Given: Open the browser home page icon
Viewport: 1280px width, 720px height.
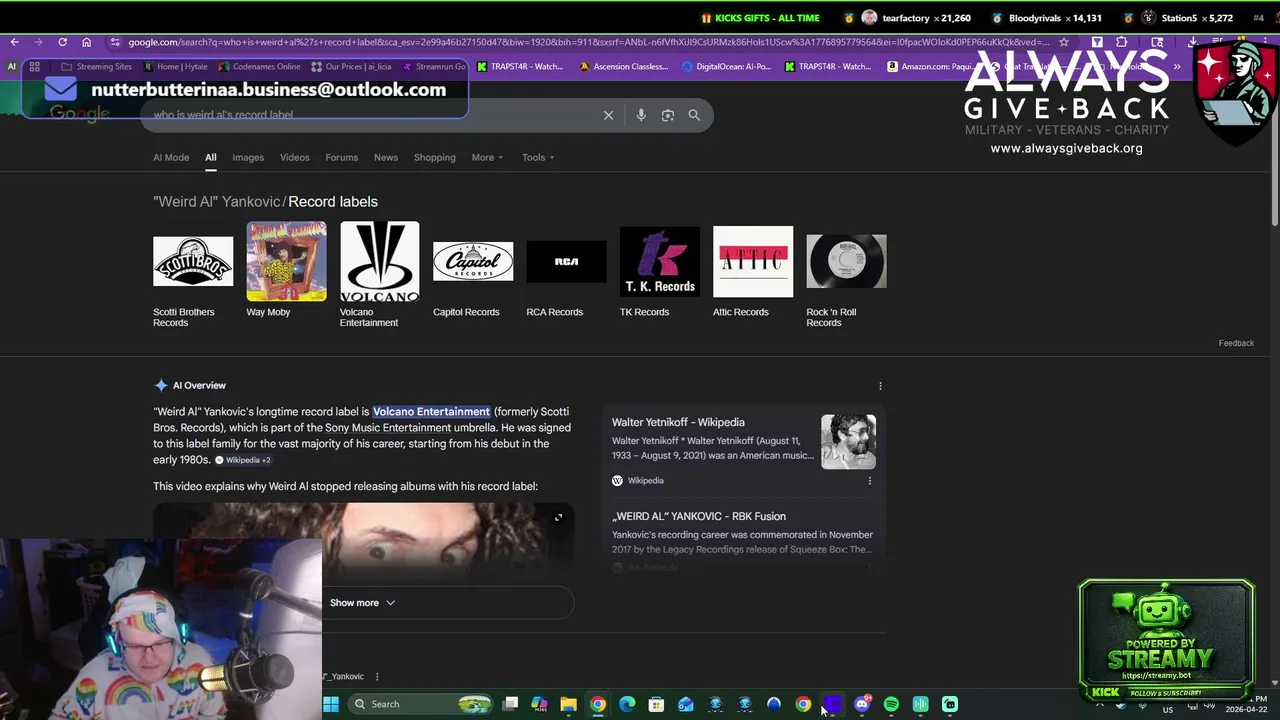Looking at the screenshot, I should coord(86,42).
